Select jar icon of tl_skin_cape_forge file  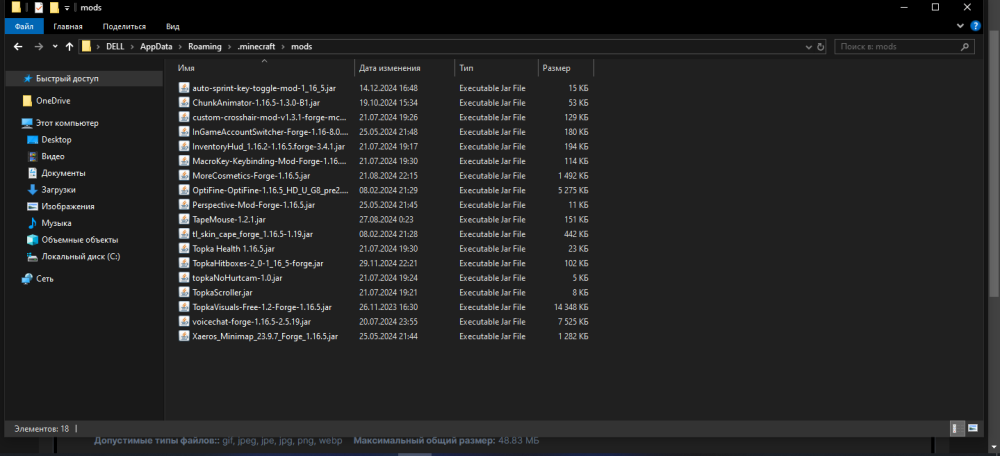(x=184, y=233)
